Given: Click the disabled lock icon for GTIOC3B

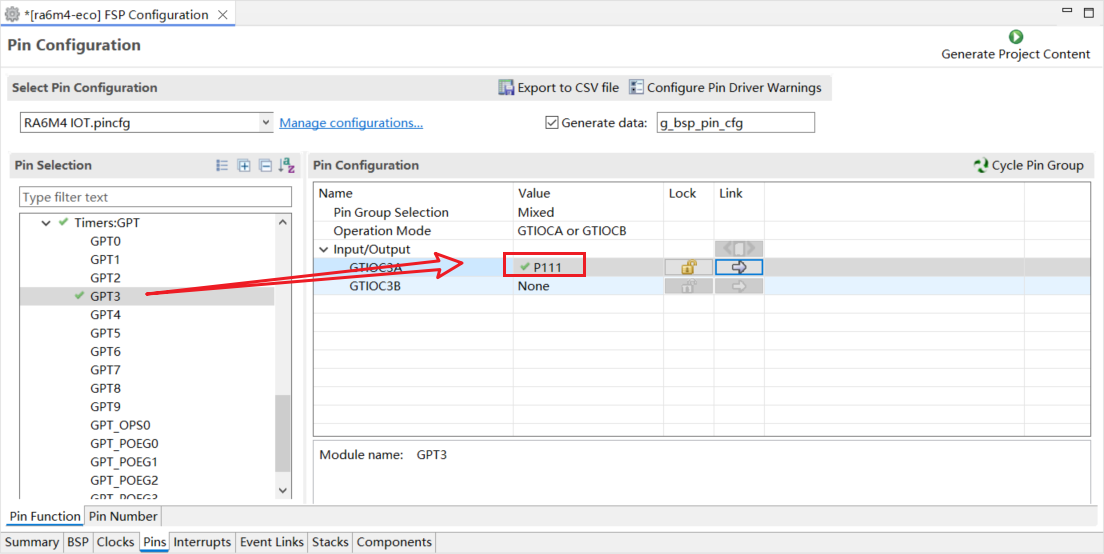Looking at the screenshot, I should tap(689, 286).
